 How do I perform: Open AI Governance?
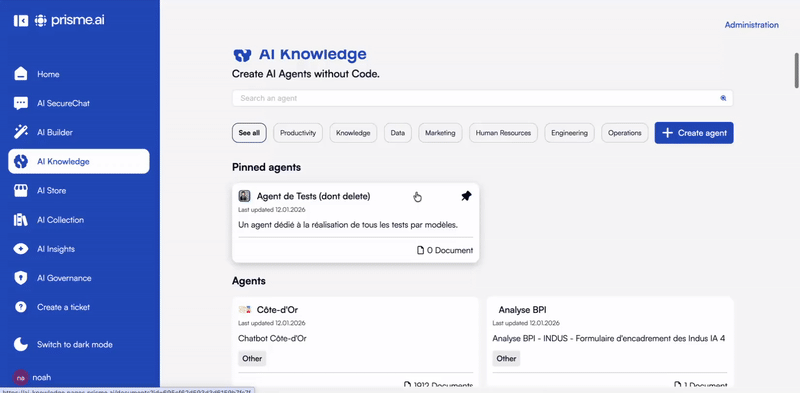(79, 278)
